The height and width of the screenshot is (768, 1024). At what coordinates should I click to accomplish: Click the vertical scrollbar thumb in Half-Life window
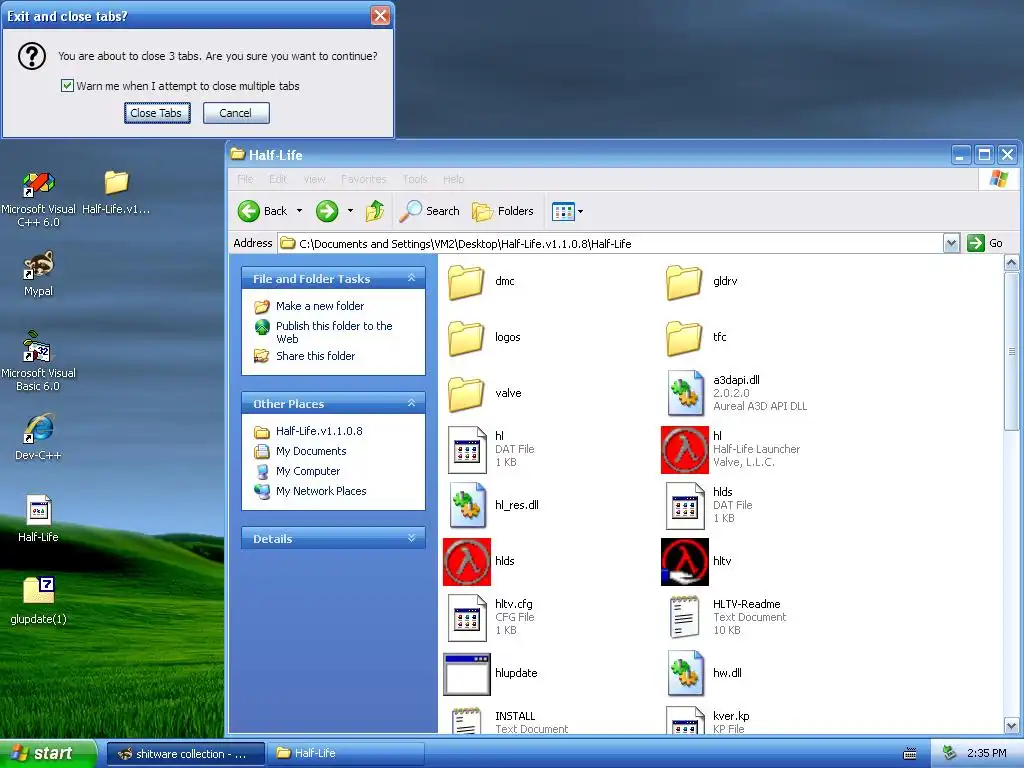tap(1011, 351)
